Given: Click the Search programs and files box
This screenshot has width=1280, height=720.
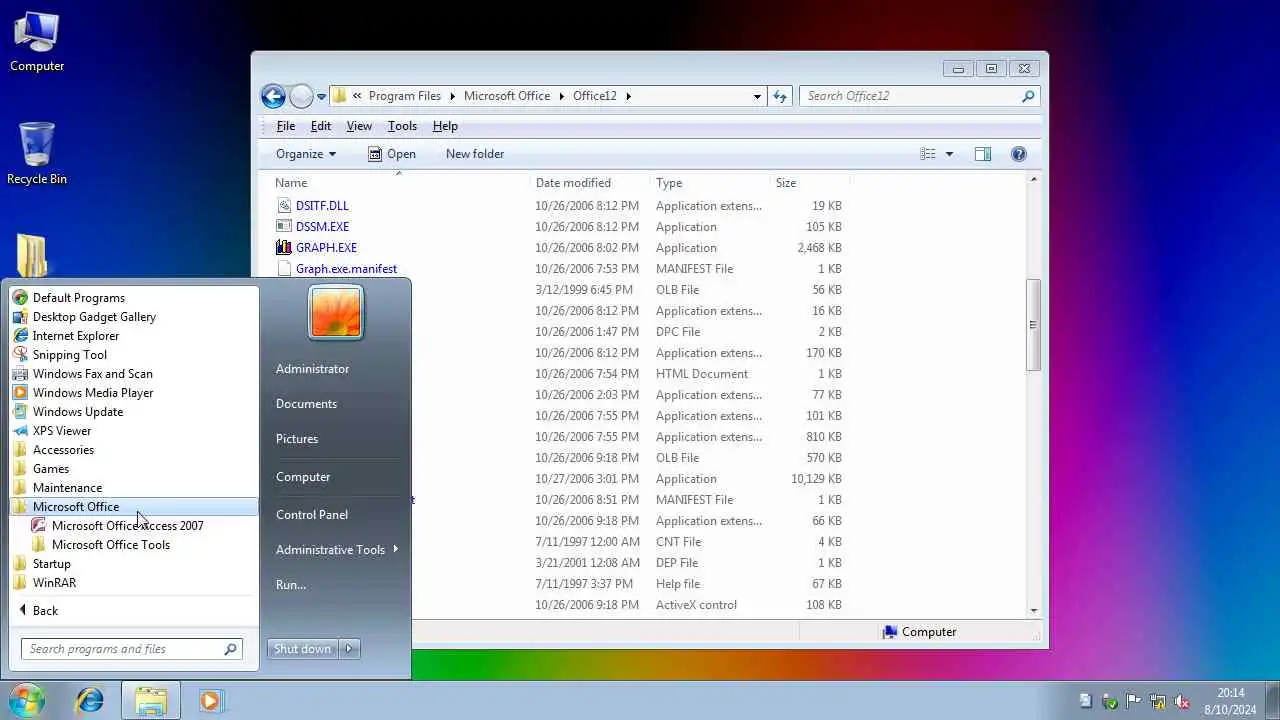Looking at the screenshot, I should [x=131, y=649].
